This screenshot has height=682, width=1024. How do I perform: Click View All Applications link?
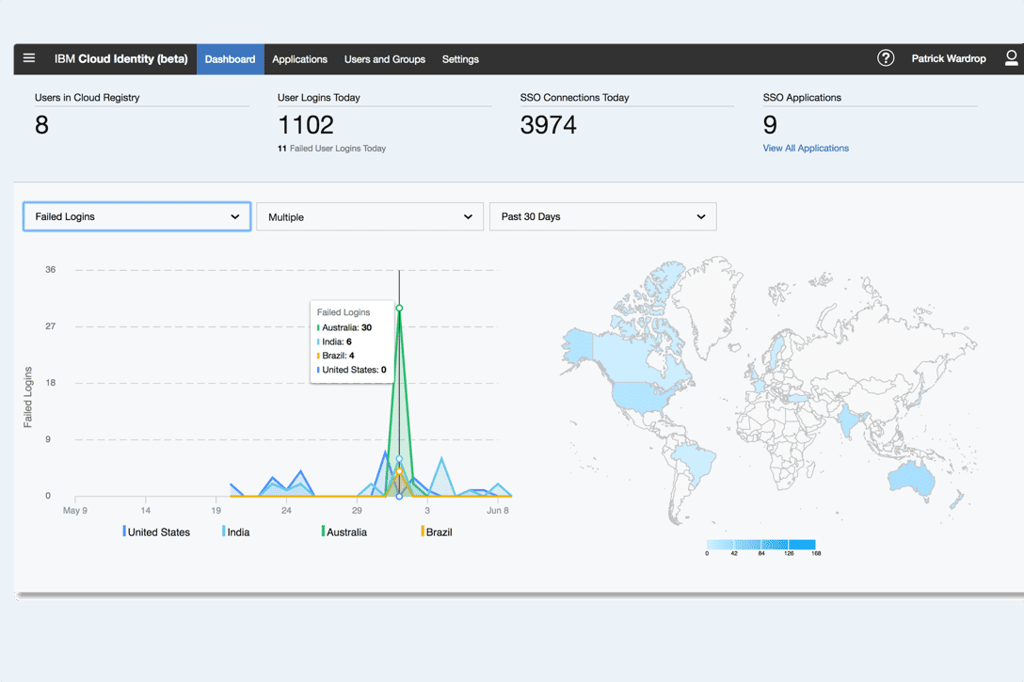point(805,148)
